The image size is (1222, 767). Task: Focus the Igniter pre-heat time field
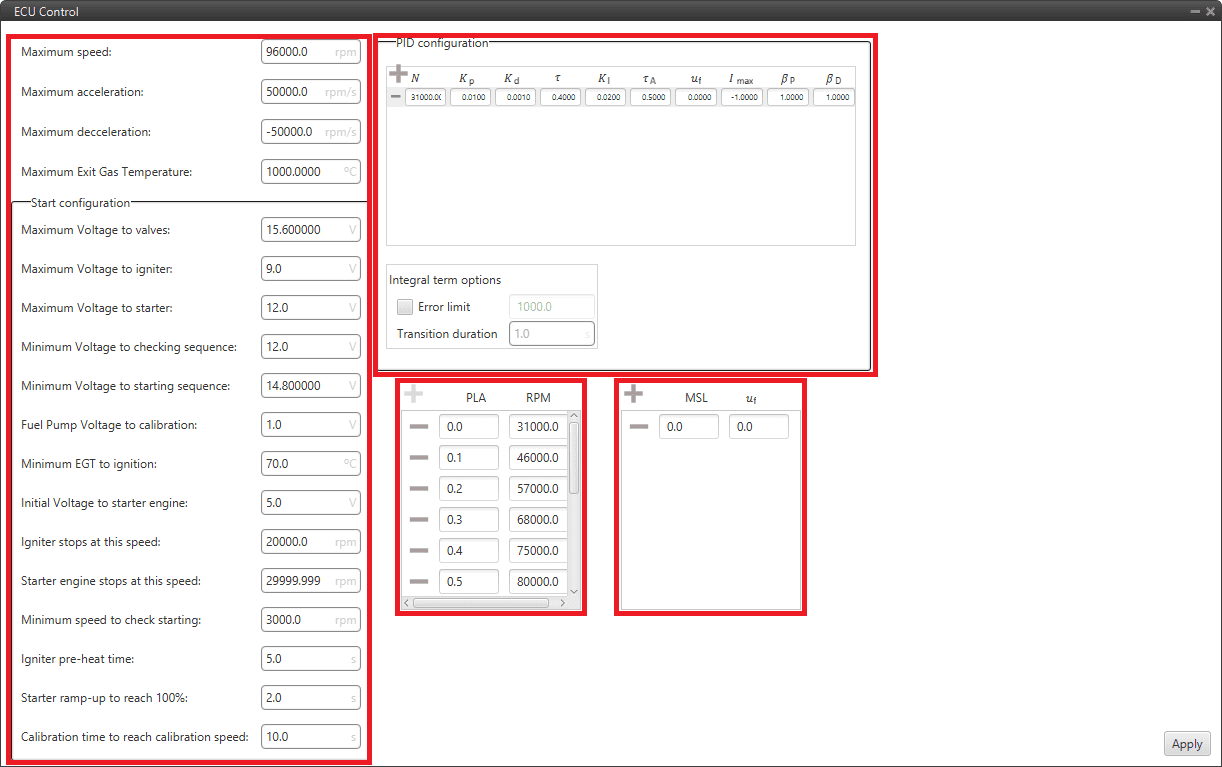pos(308,659)
